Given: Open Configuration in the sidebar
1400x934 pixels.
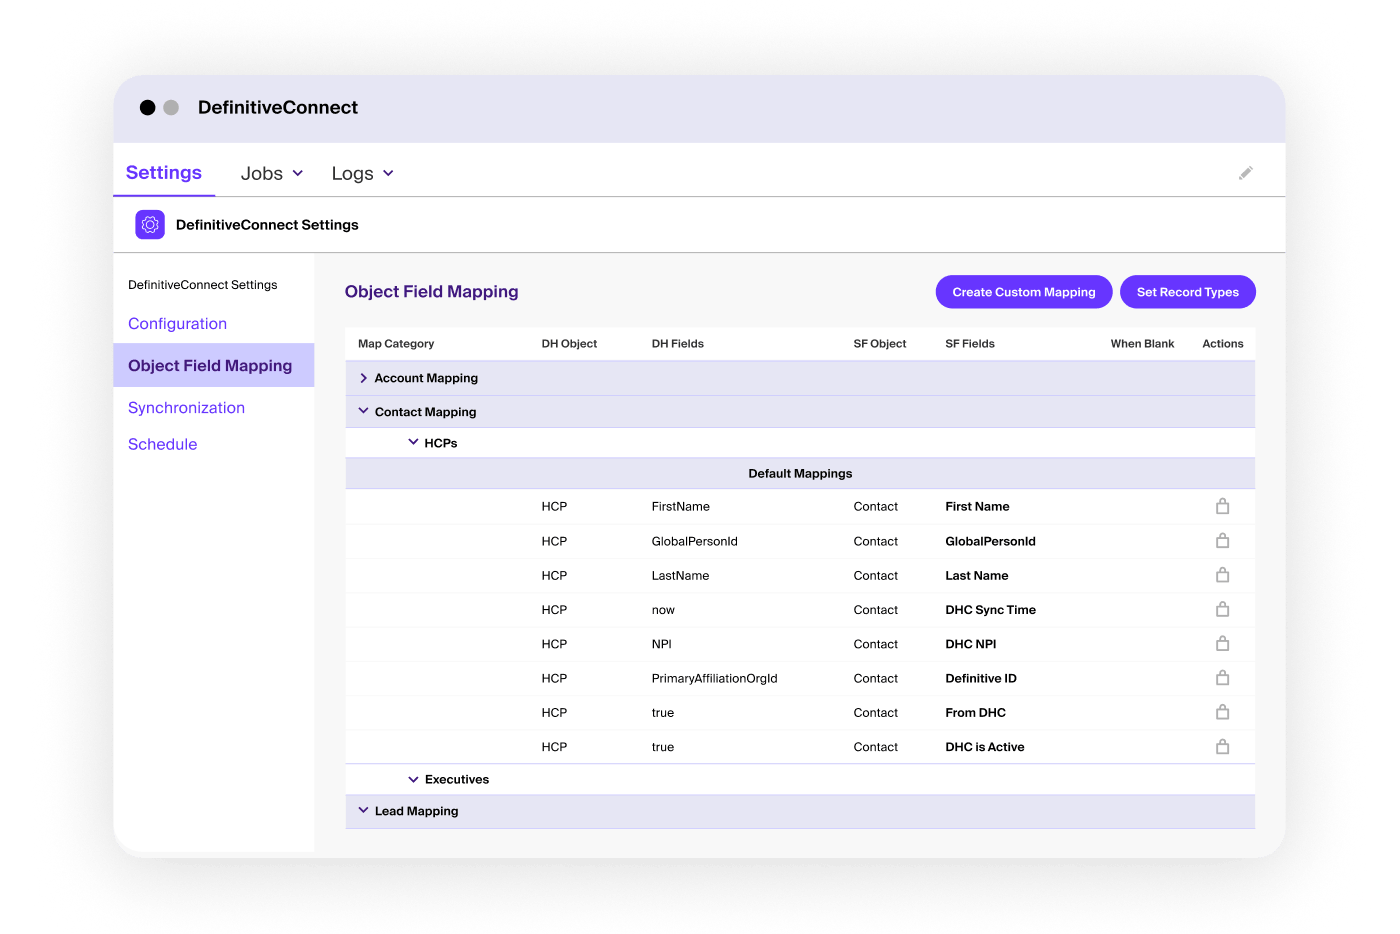Looking at the screenshot, I should point(177,324).
